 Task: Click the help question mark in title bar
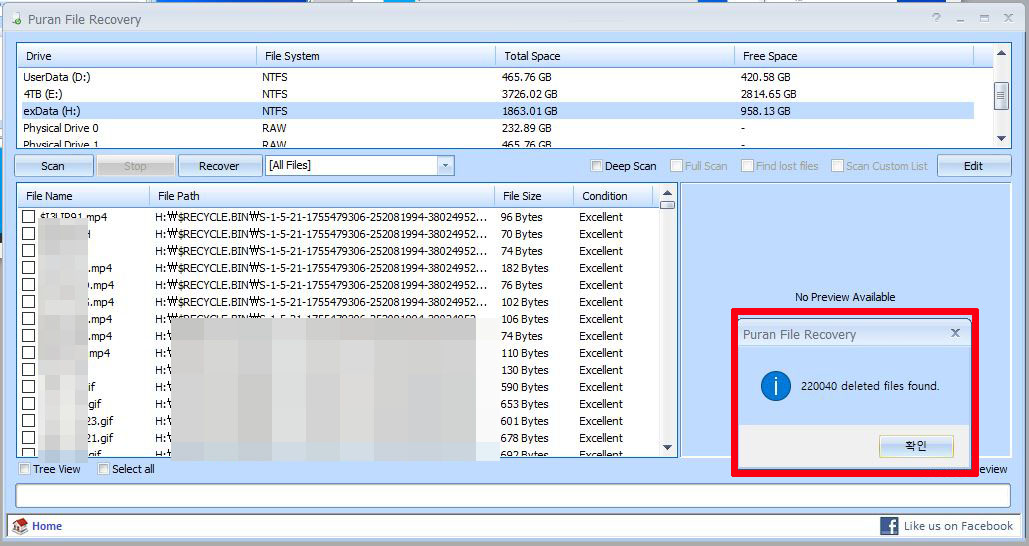click(x=936, y=18)
